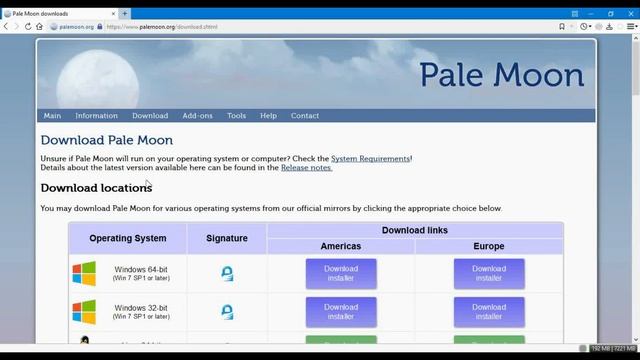Open signature icon for Windows 64-bit
The image size is (640, 360).
pyautogui.click(x=227, y=273)
